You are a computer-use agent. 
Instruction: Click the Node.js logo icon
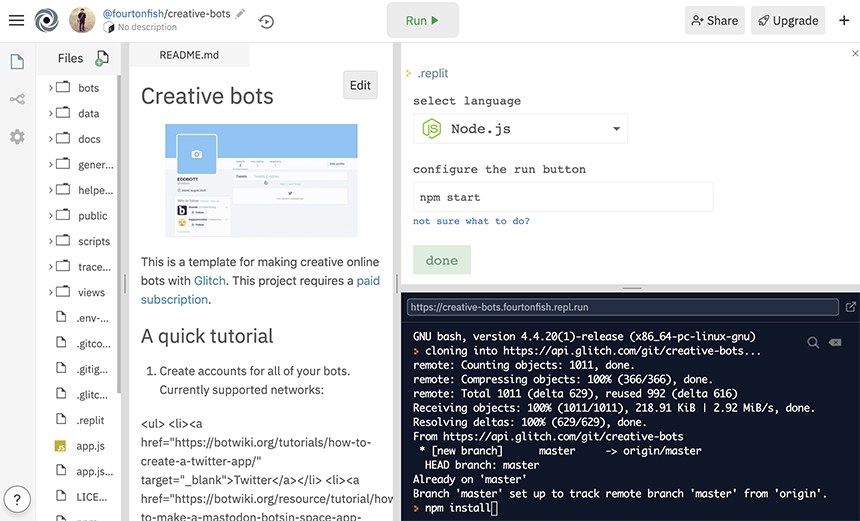pos(432,129)
